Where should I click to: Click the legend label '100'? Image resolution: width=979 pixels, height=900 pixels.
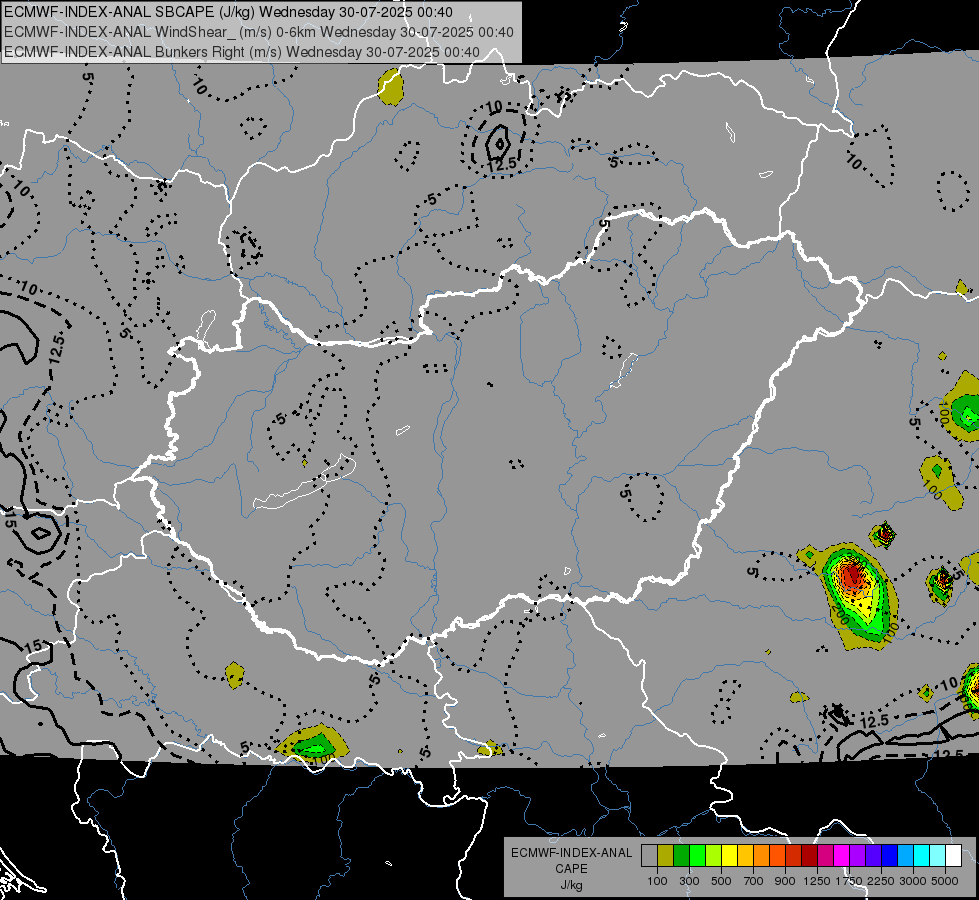(657, 881)
